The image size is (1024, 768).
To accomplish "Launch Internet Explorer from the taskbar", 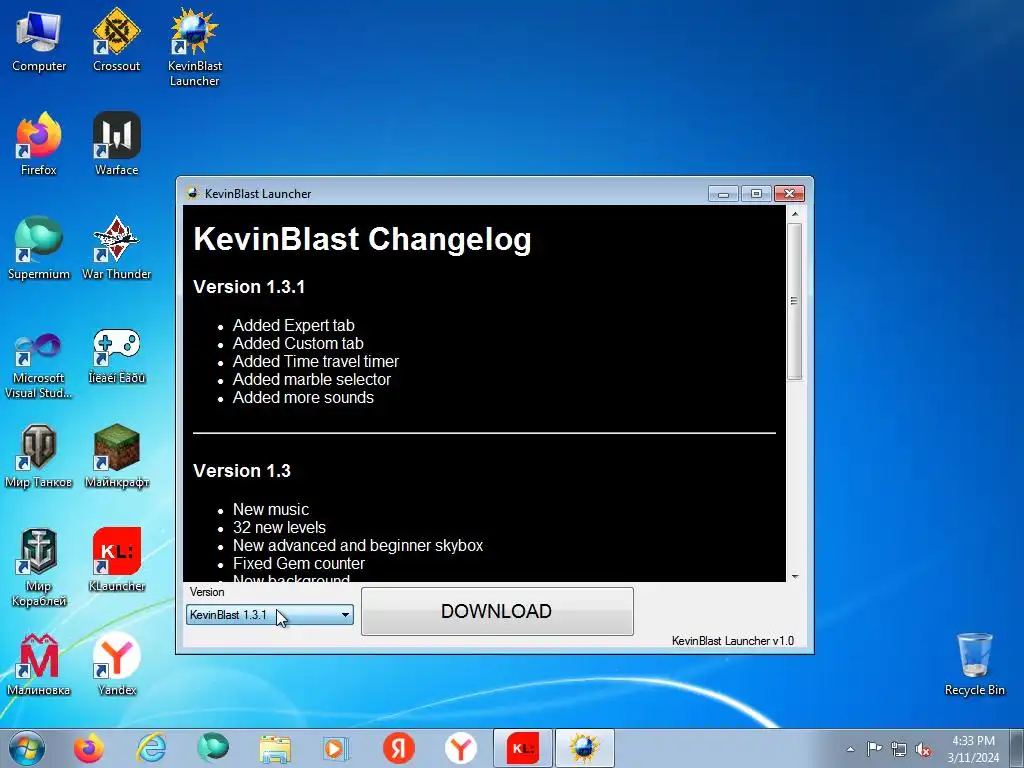I will coord(151,748).
